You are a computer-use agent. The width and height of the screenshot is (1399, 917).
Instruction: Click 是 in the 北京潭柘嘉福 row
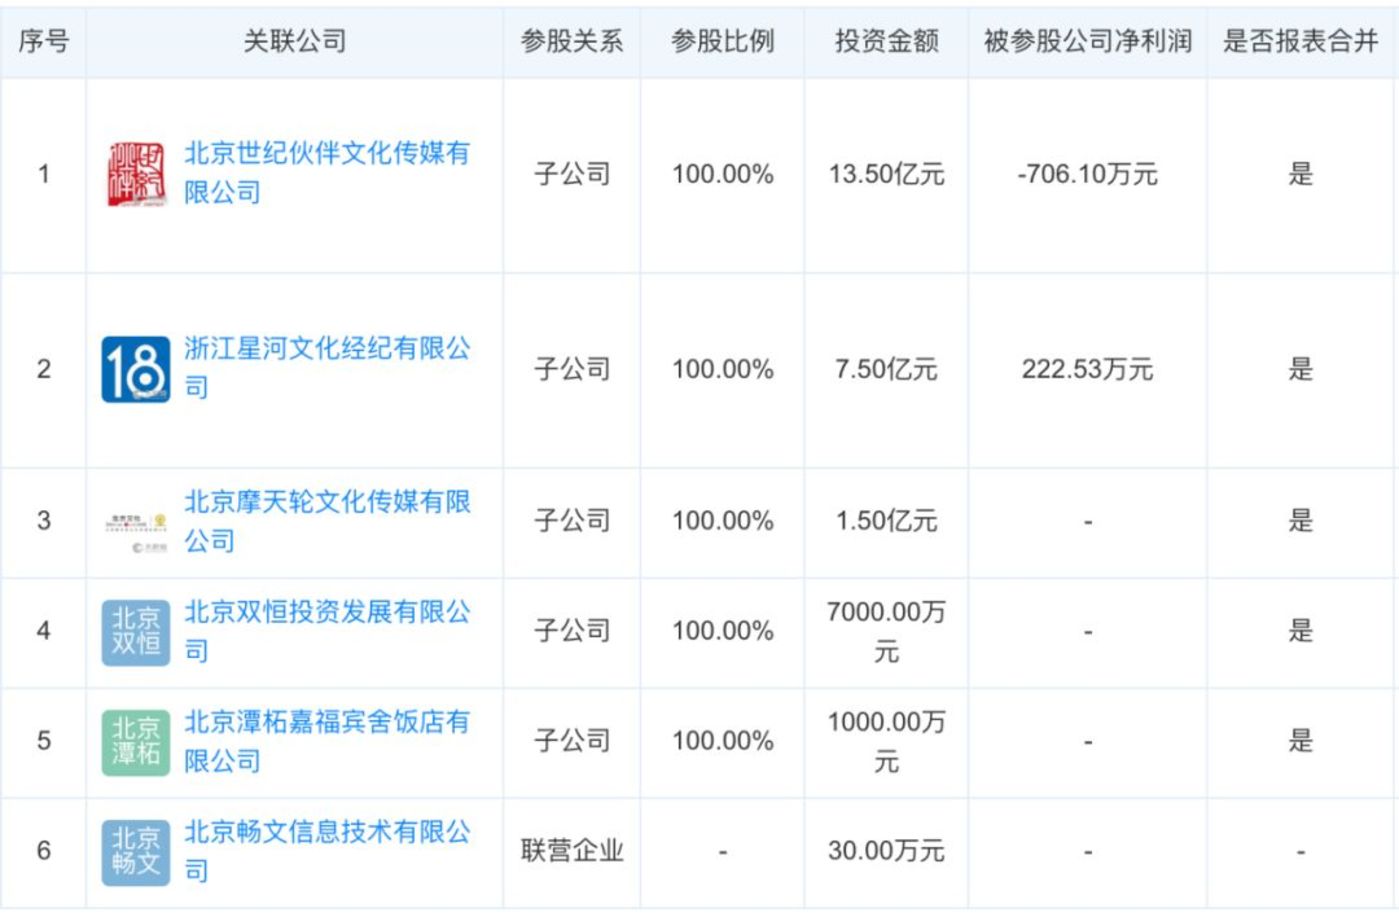click(1301, 741)
